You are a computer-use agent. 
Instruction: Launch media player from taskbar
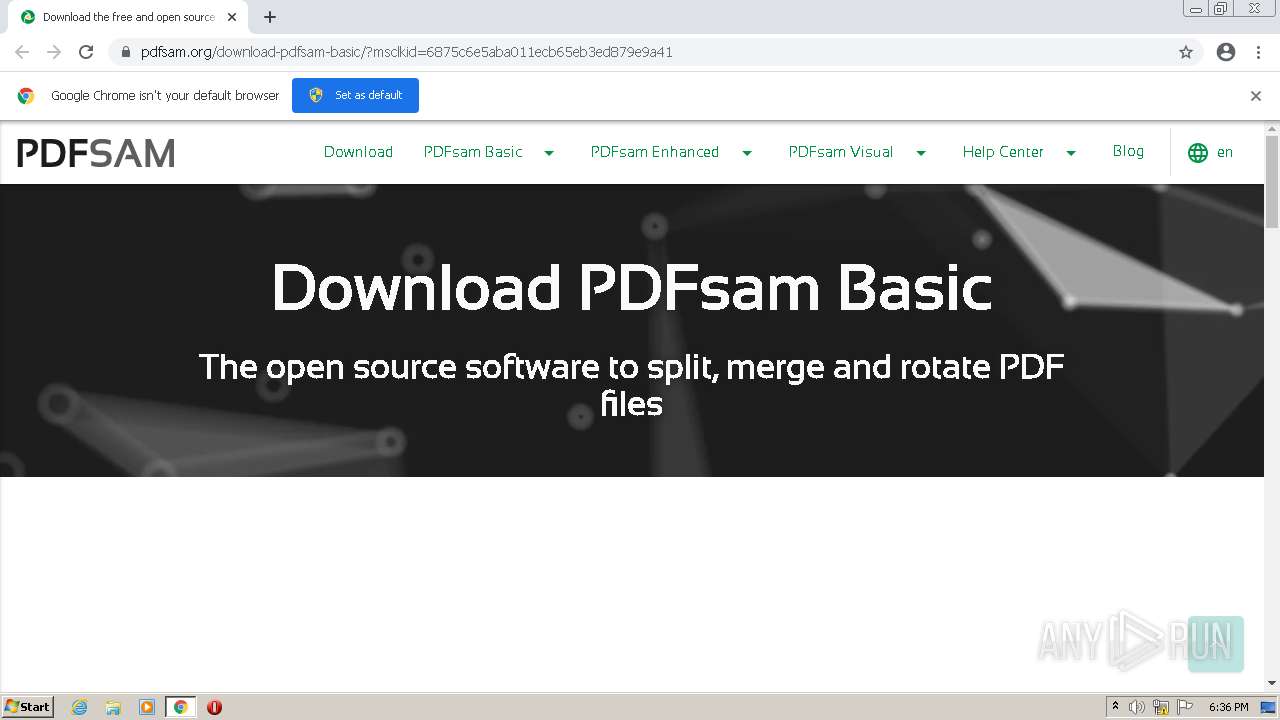[147, 707]
